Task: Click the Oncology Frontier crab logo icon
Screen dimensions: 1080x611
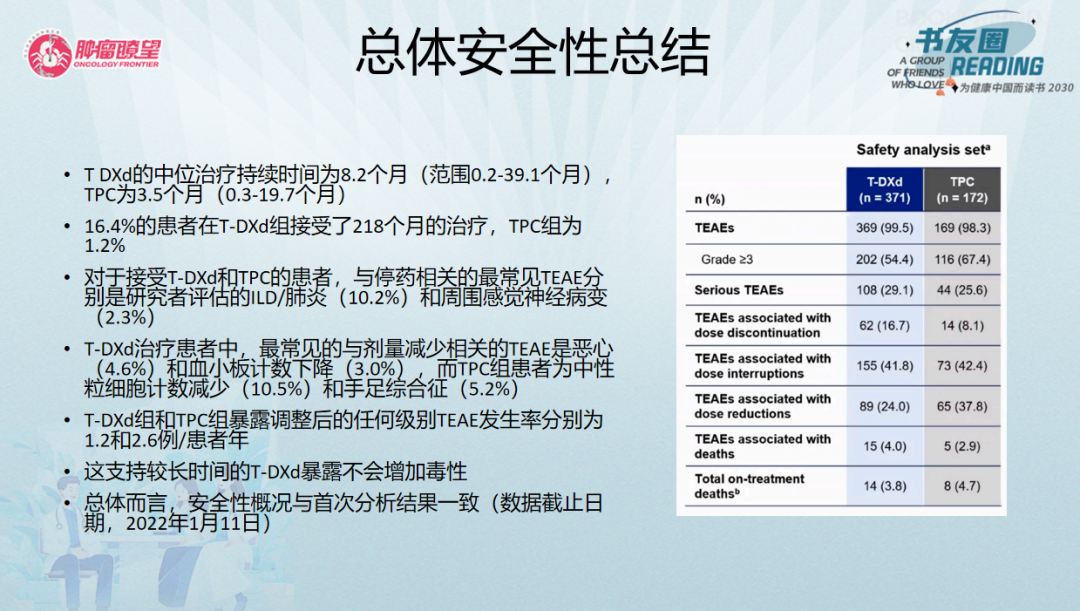Action: [x=46, y=55]
